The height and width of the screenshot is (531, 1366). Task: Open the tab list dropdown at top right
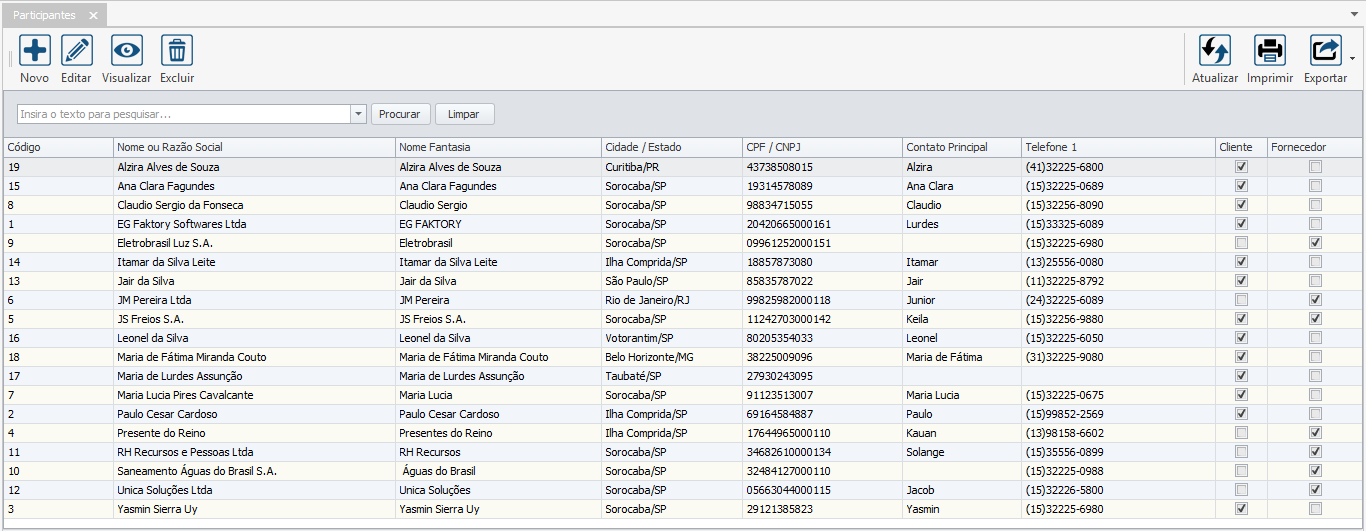(1353, 14)
